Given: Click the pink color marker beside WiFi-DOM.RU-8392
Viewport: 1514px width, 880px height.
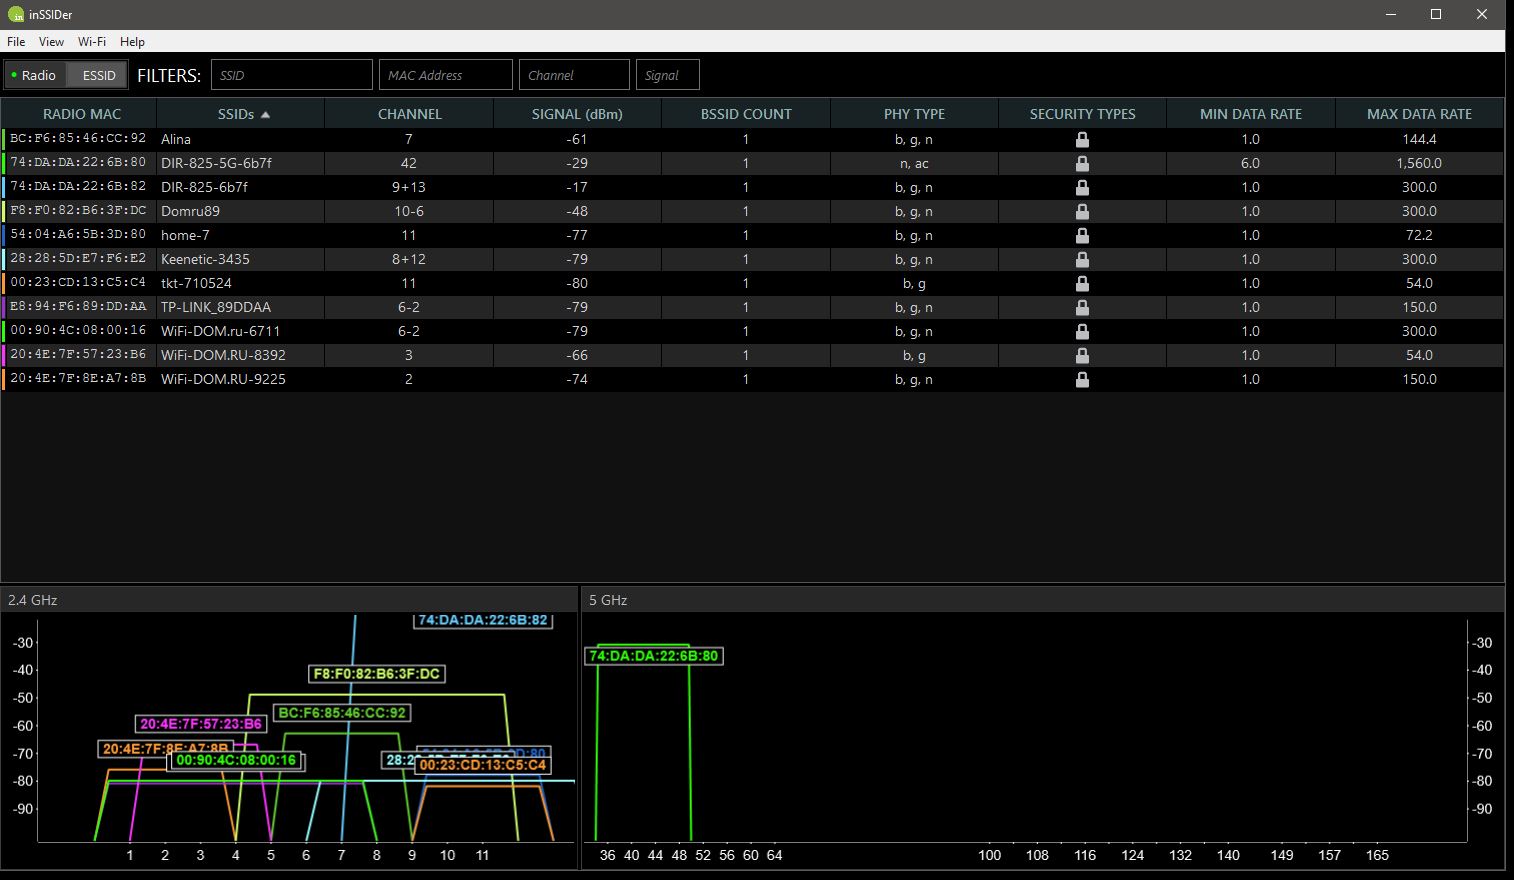Looking at the screenshot, I should 4,355.
